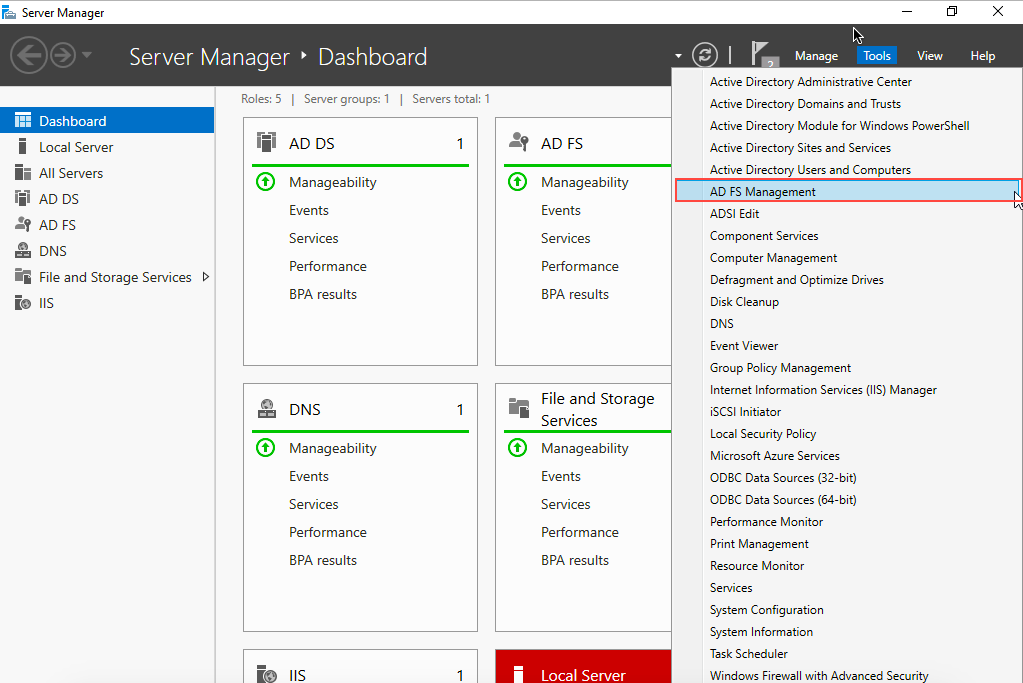The width and height of the screenshot is (1023, 683).
Task: Open File and Storage tile Services
Action: click(x=566, y=504)
